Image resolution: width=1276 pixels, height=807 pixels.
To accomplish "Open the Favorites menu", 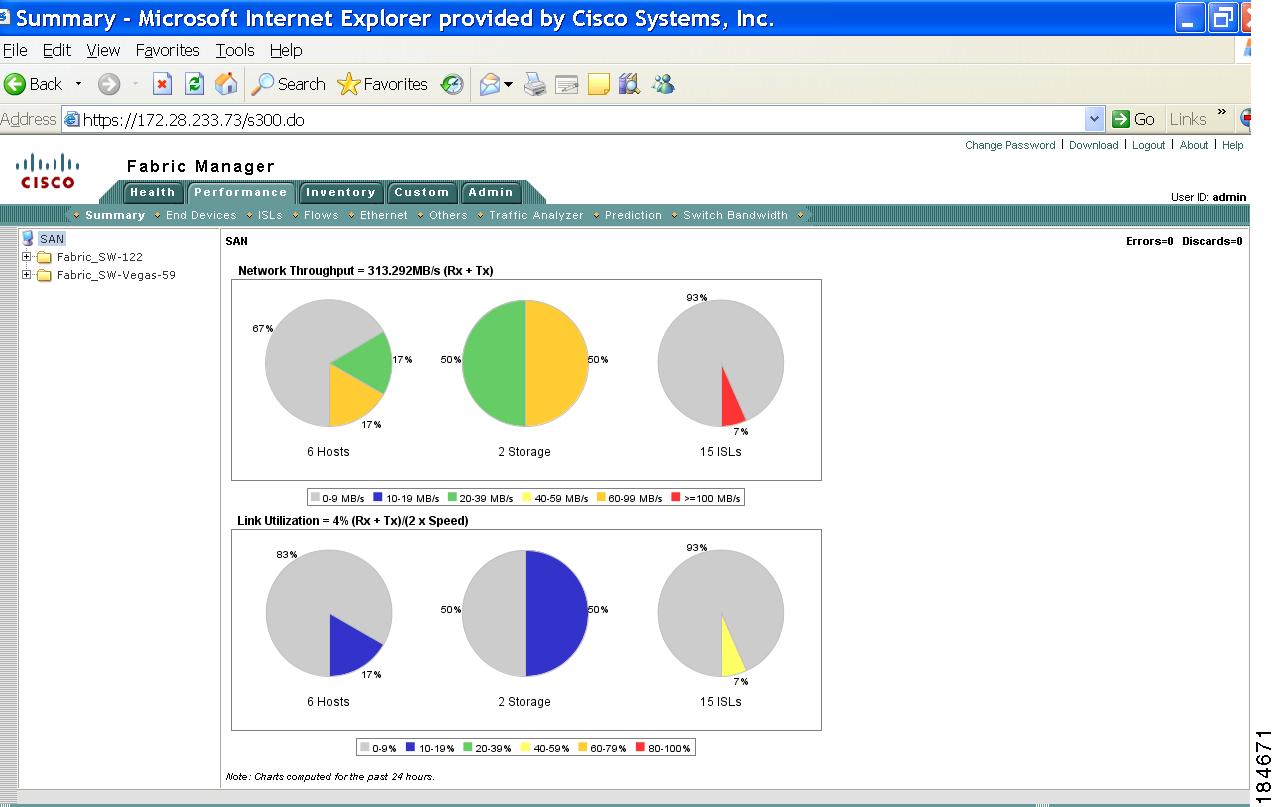I will click(x=167, y=50).
